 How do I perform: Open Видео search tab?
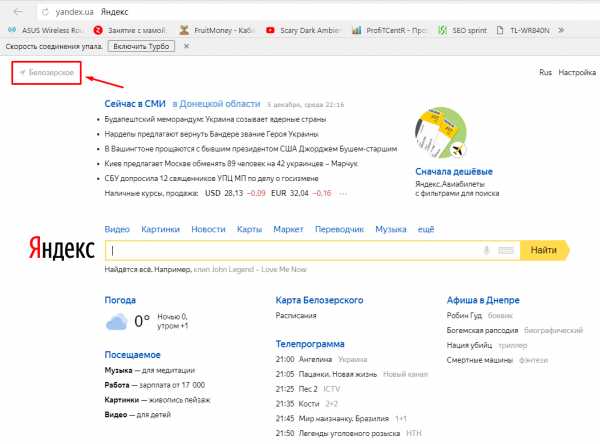coord(117,229)
